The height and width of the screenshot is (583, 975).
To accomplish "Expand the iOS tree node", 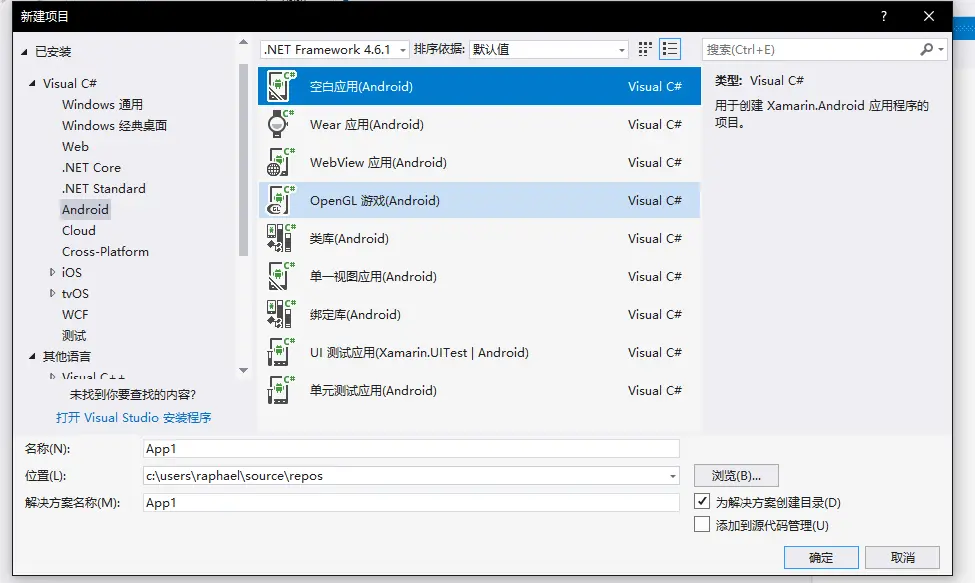I will click(52, 272).
